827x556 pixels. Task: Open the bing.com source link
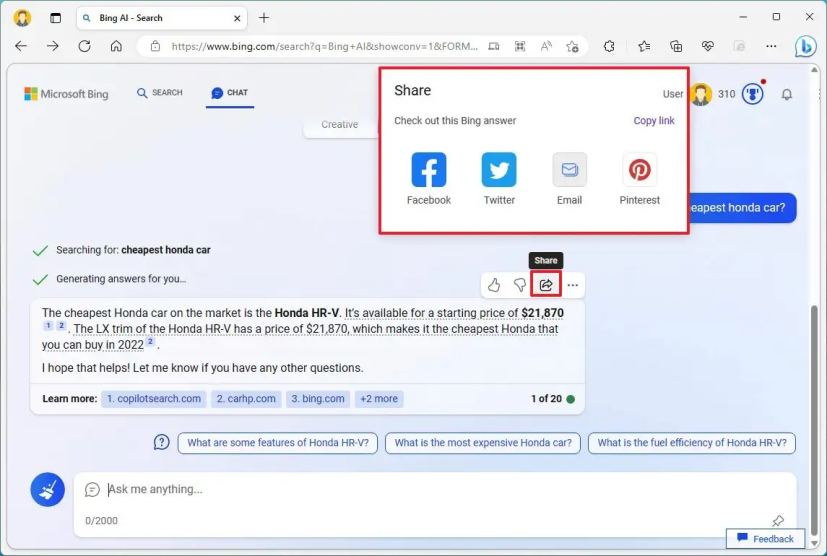[x=318, y=399]
